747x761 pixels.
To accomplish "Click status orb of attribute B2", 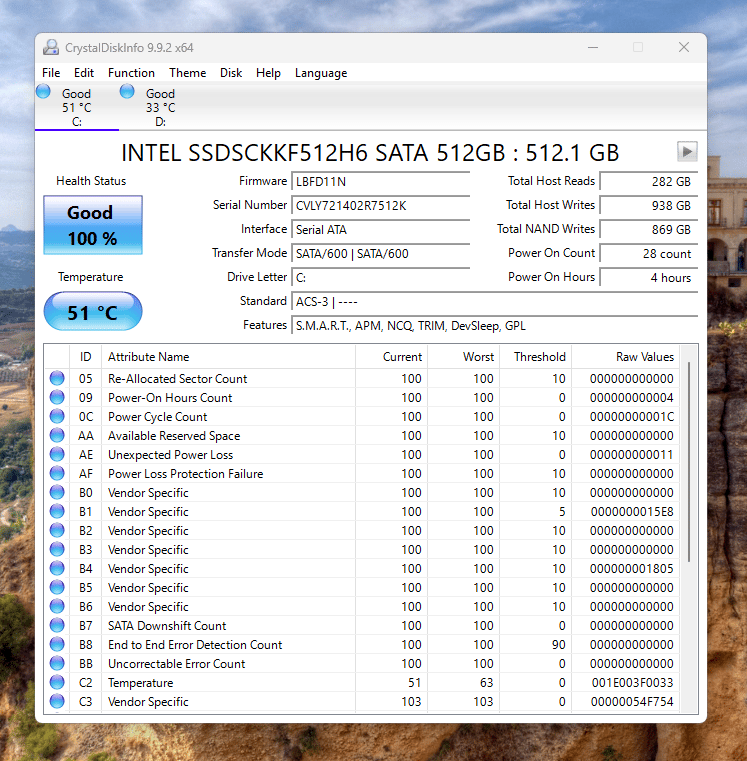I will tap(57, 530).
